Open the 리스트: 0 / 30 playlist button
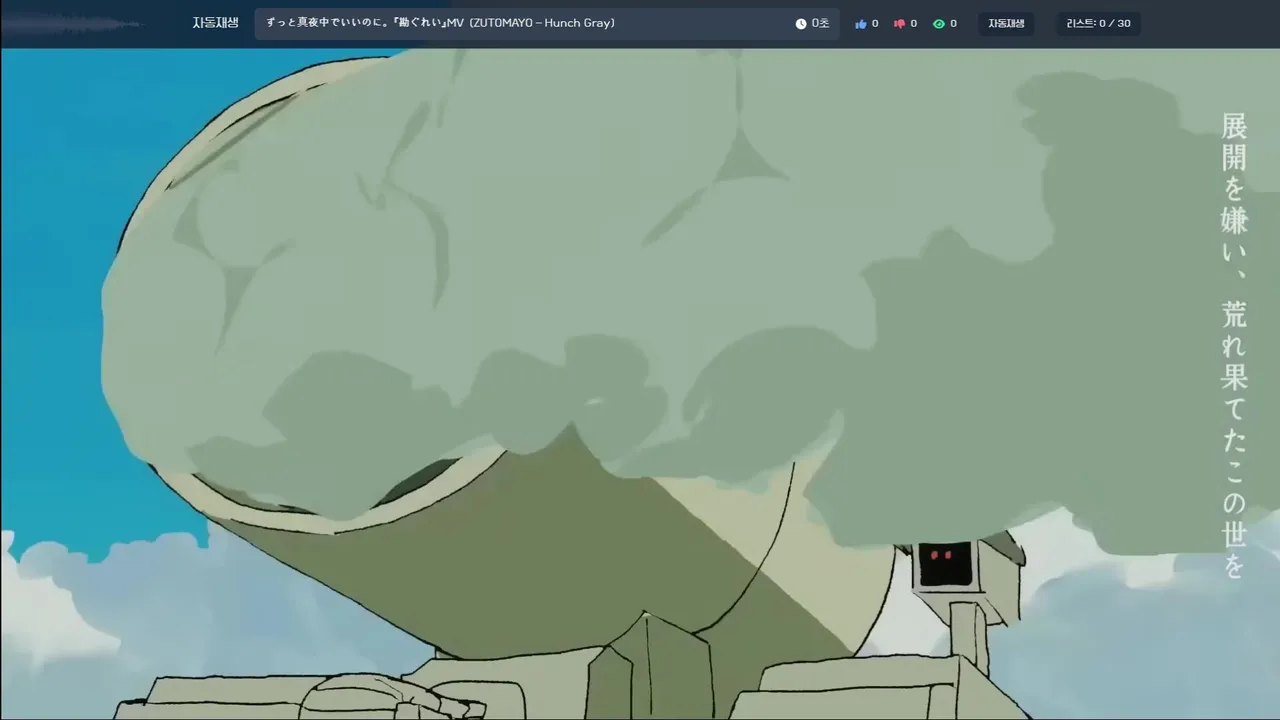This screenshot has height=720, width=1280. coord(1098,24)
